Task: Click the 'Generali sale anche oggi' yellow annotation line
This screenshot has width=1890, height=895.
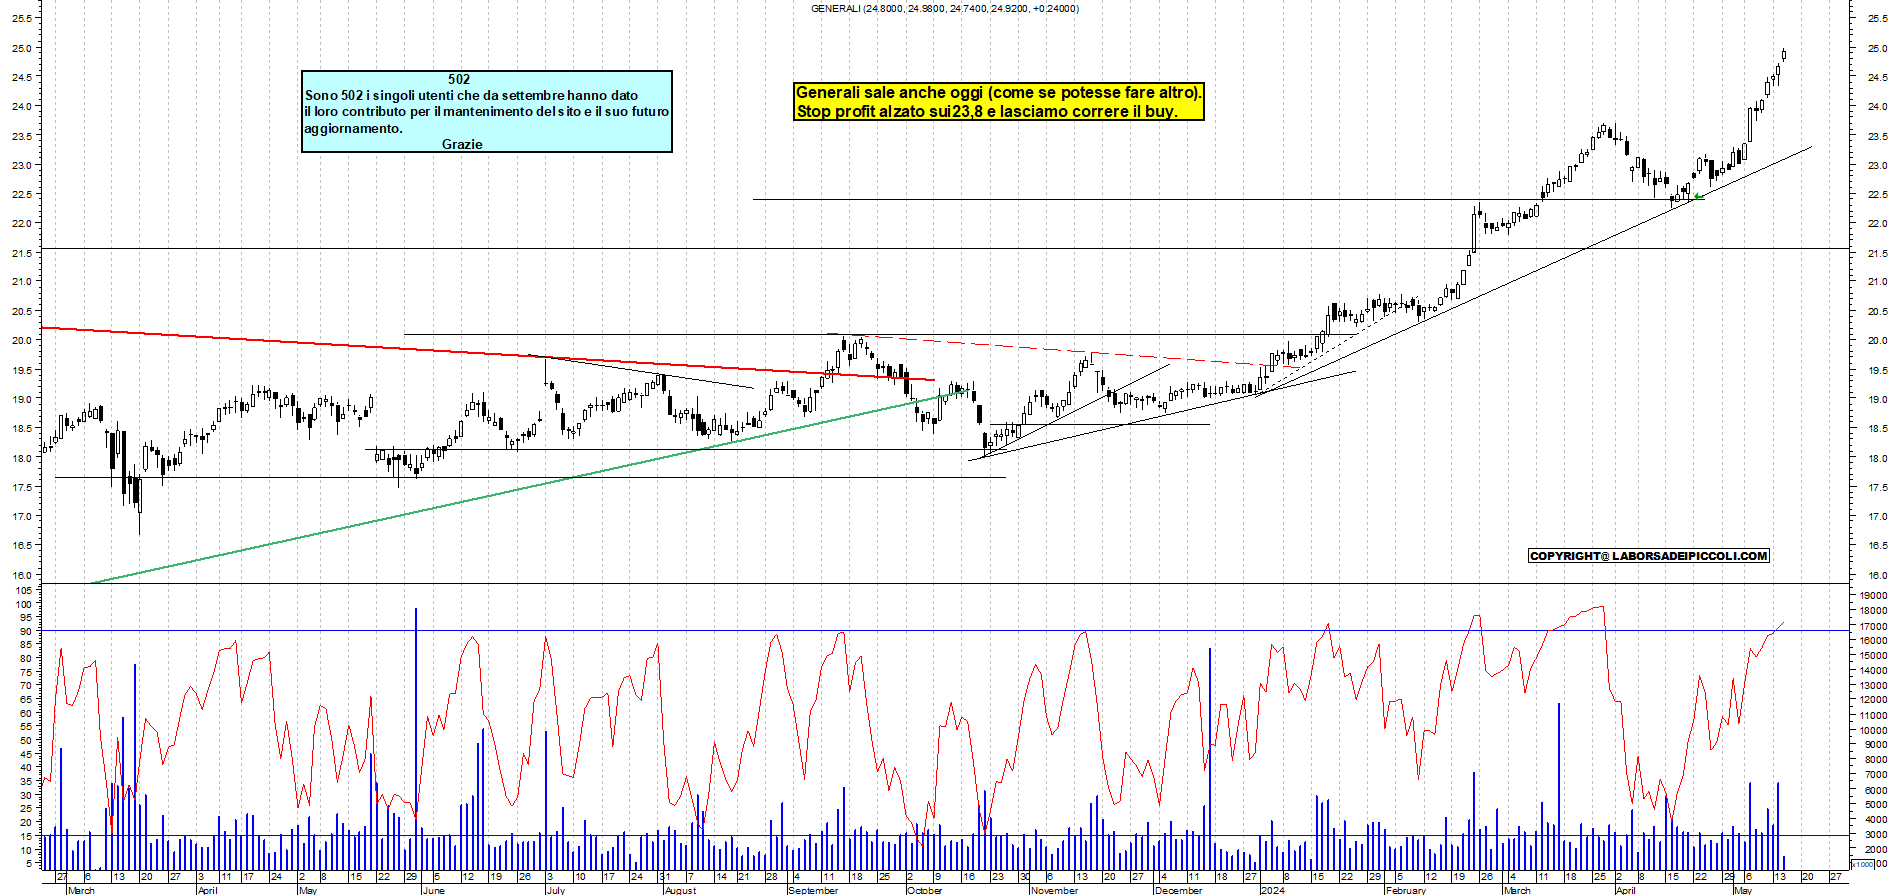Action: pyautogui.click(x=998, y=92)
